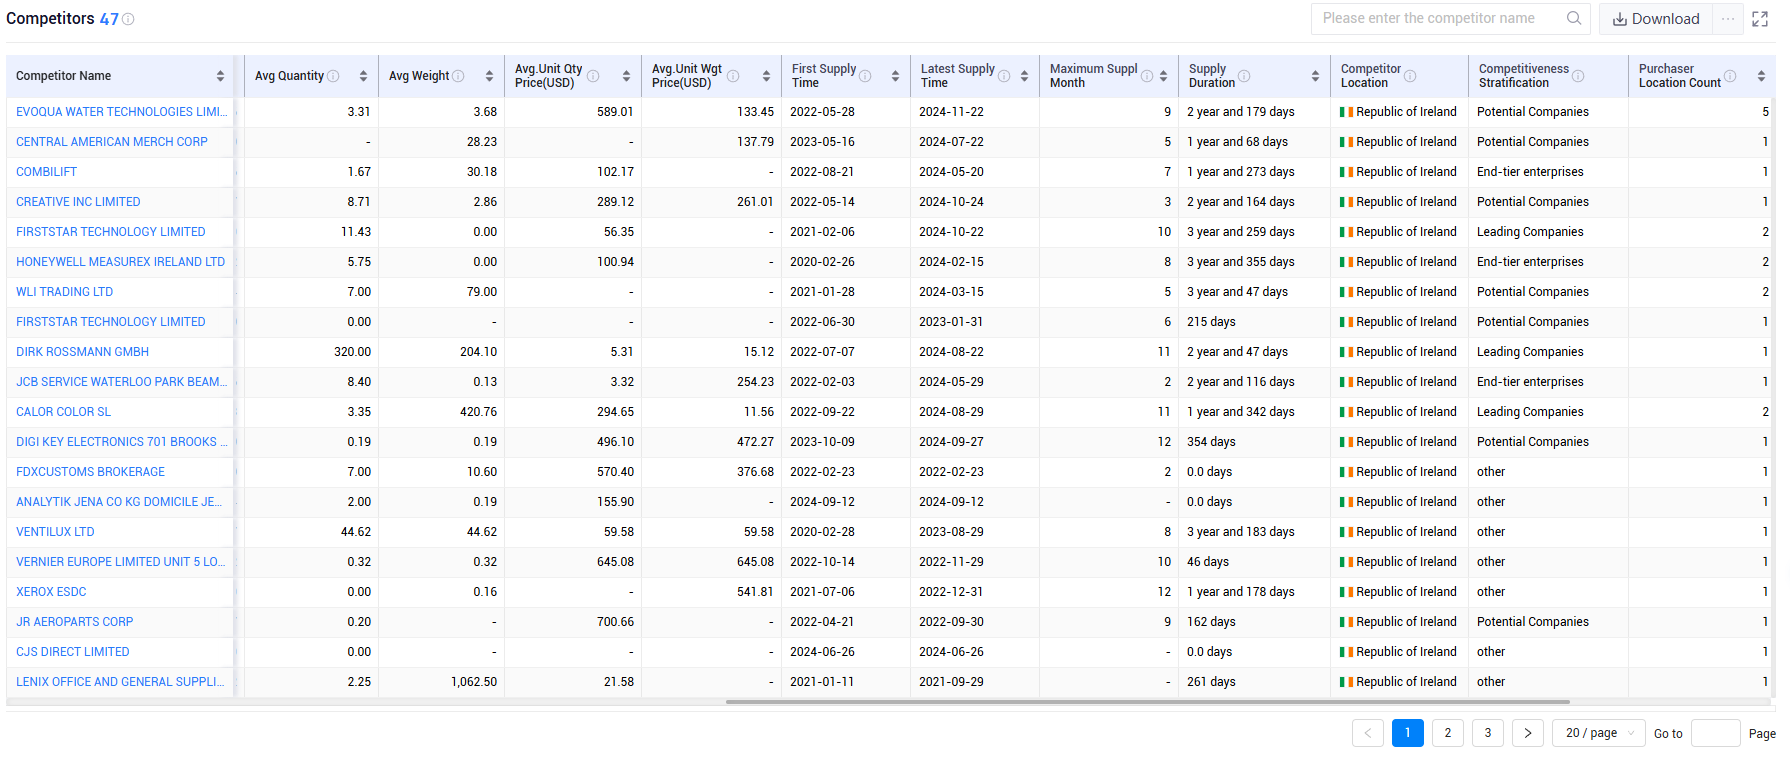Open CALOR COLOR SL link
The width and height of the screenshot is (1790, 758).
click(x=63, y=412)
